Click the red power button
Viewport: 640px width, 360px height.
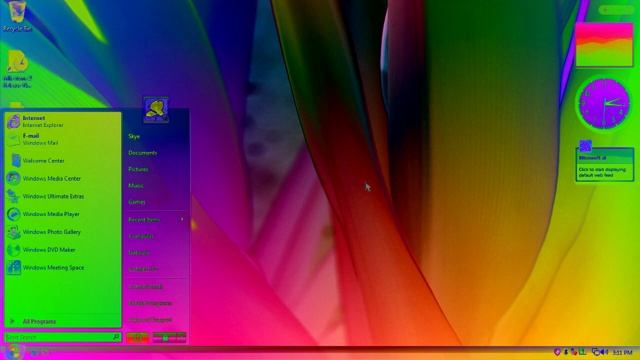coord(138,338)
